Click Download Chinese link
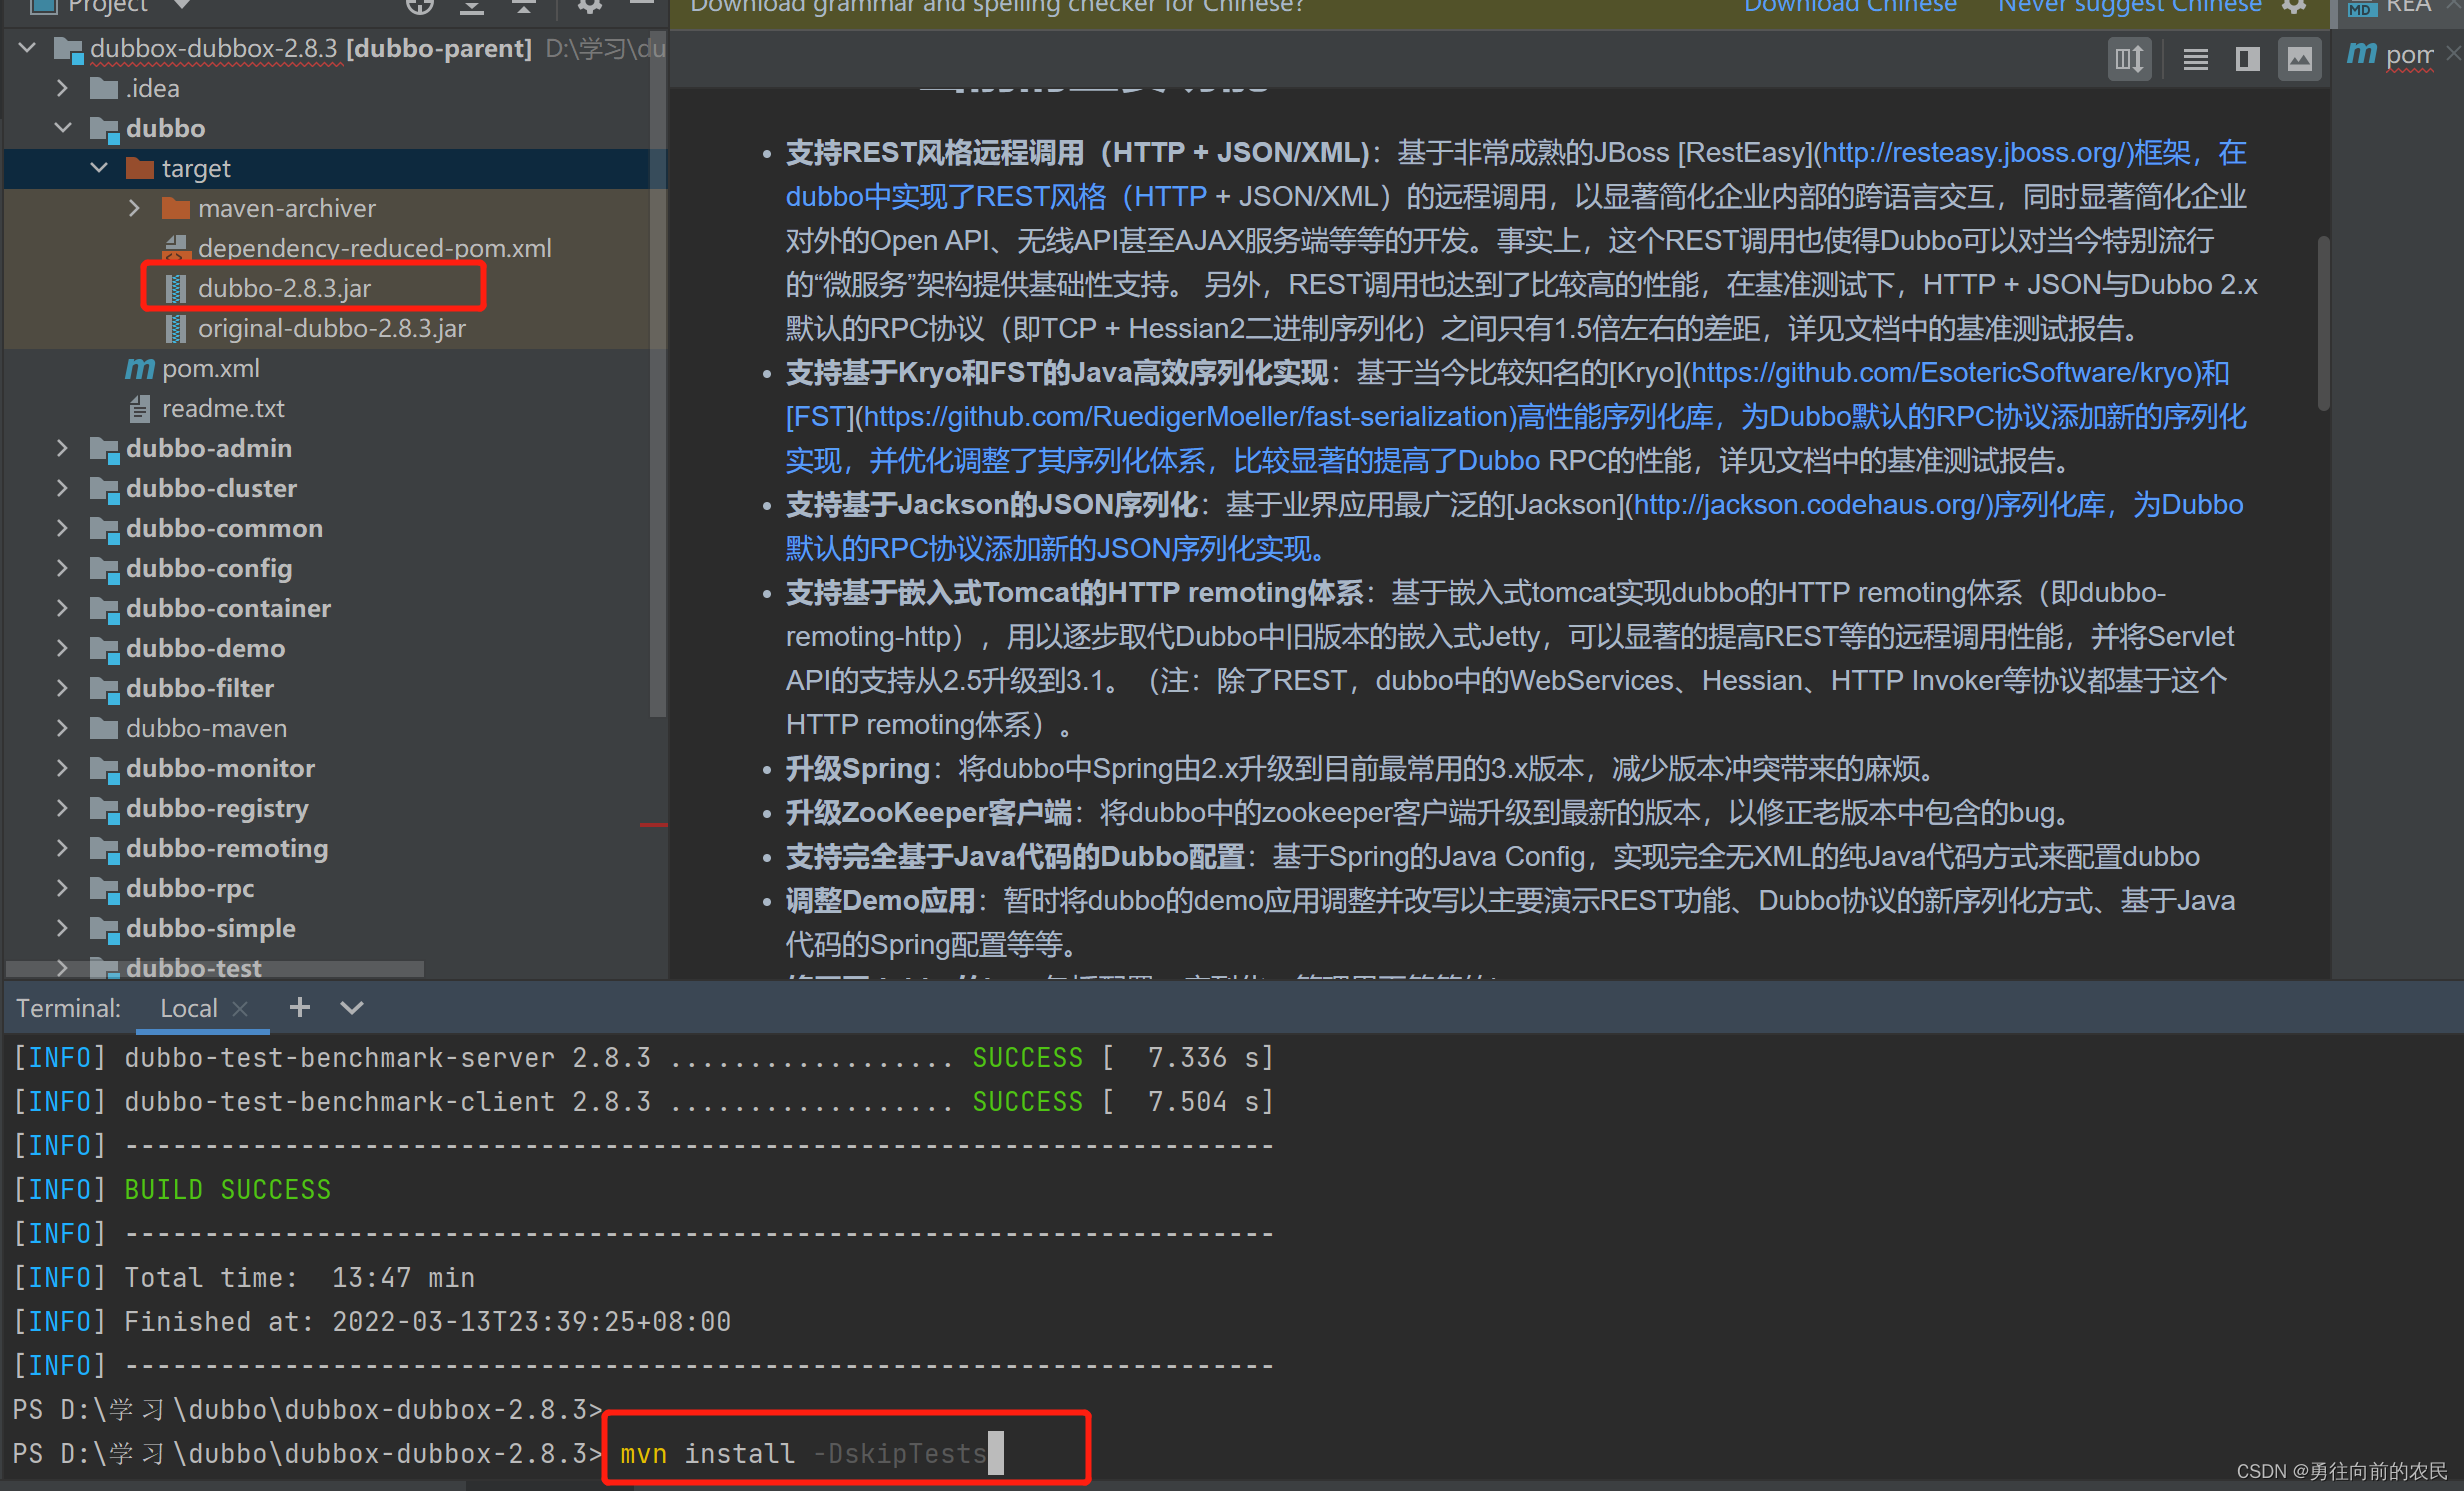 pos(1849,6)
